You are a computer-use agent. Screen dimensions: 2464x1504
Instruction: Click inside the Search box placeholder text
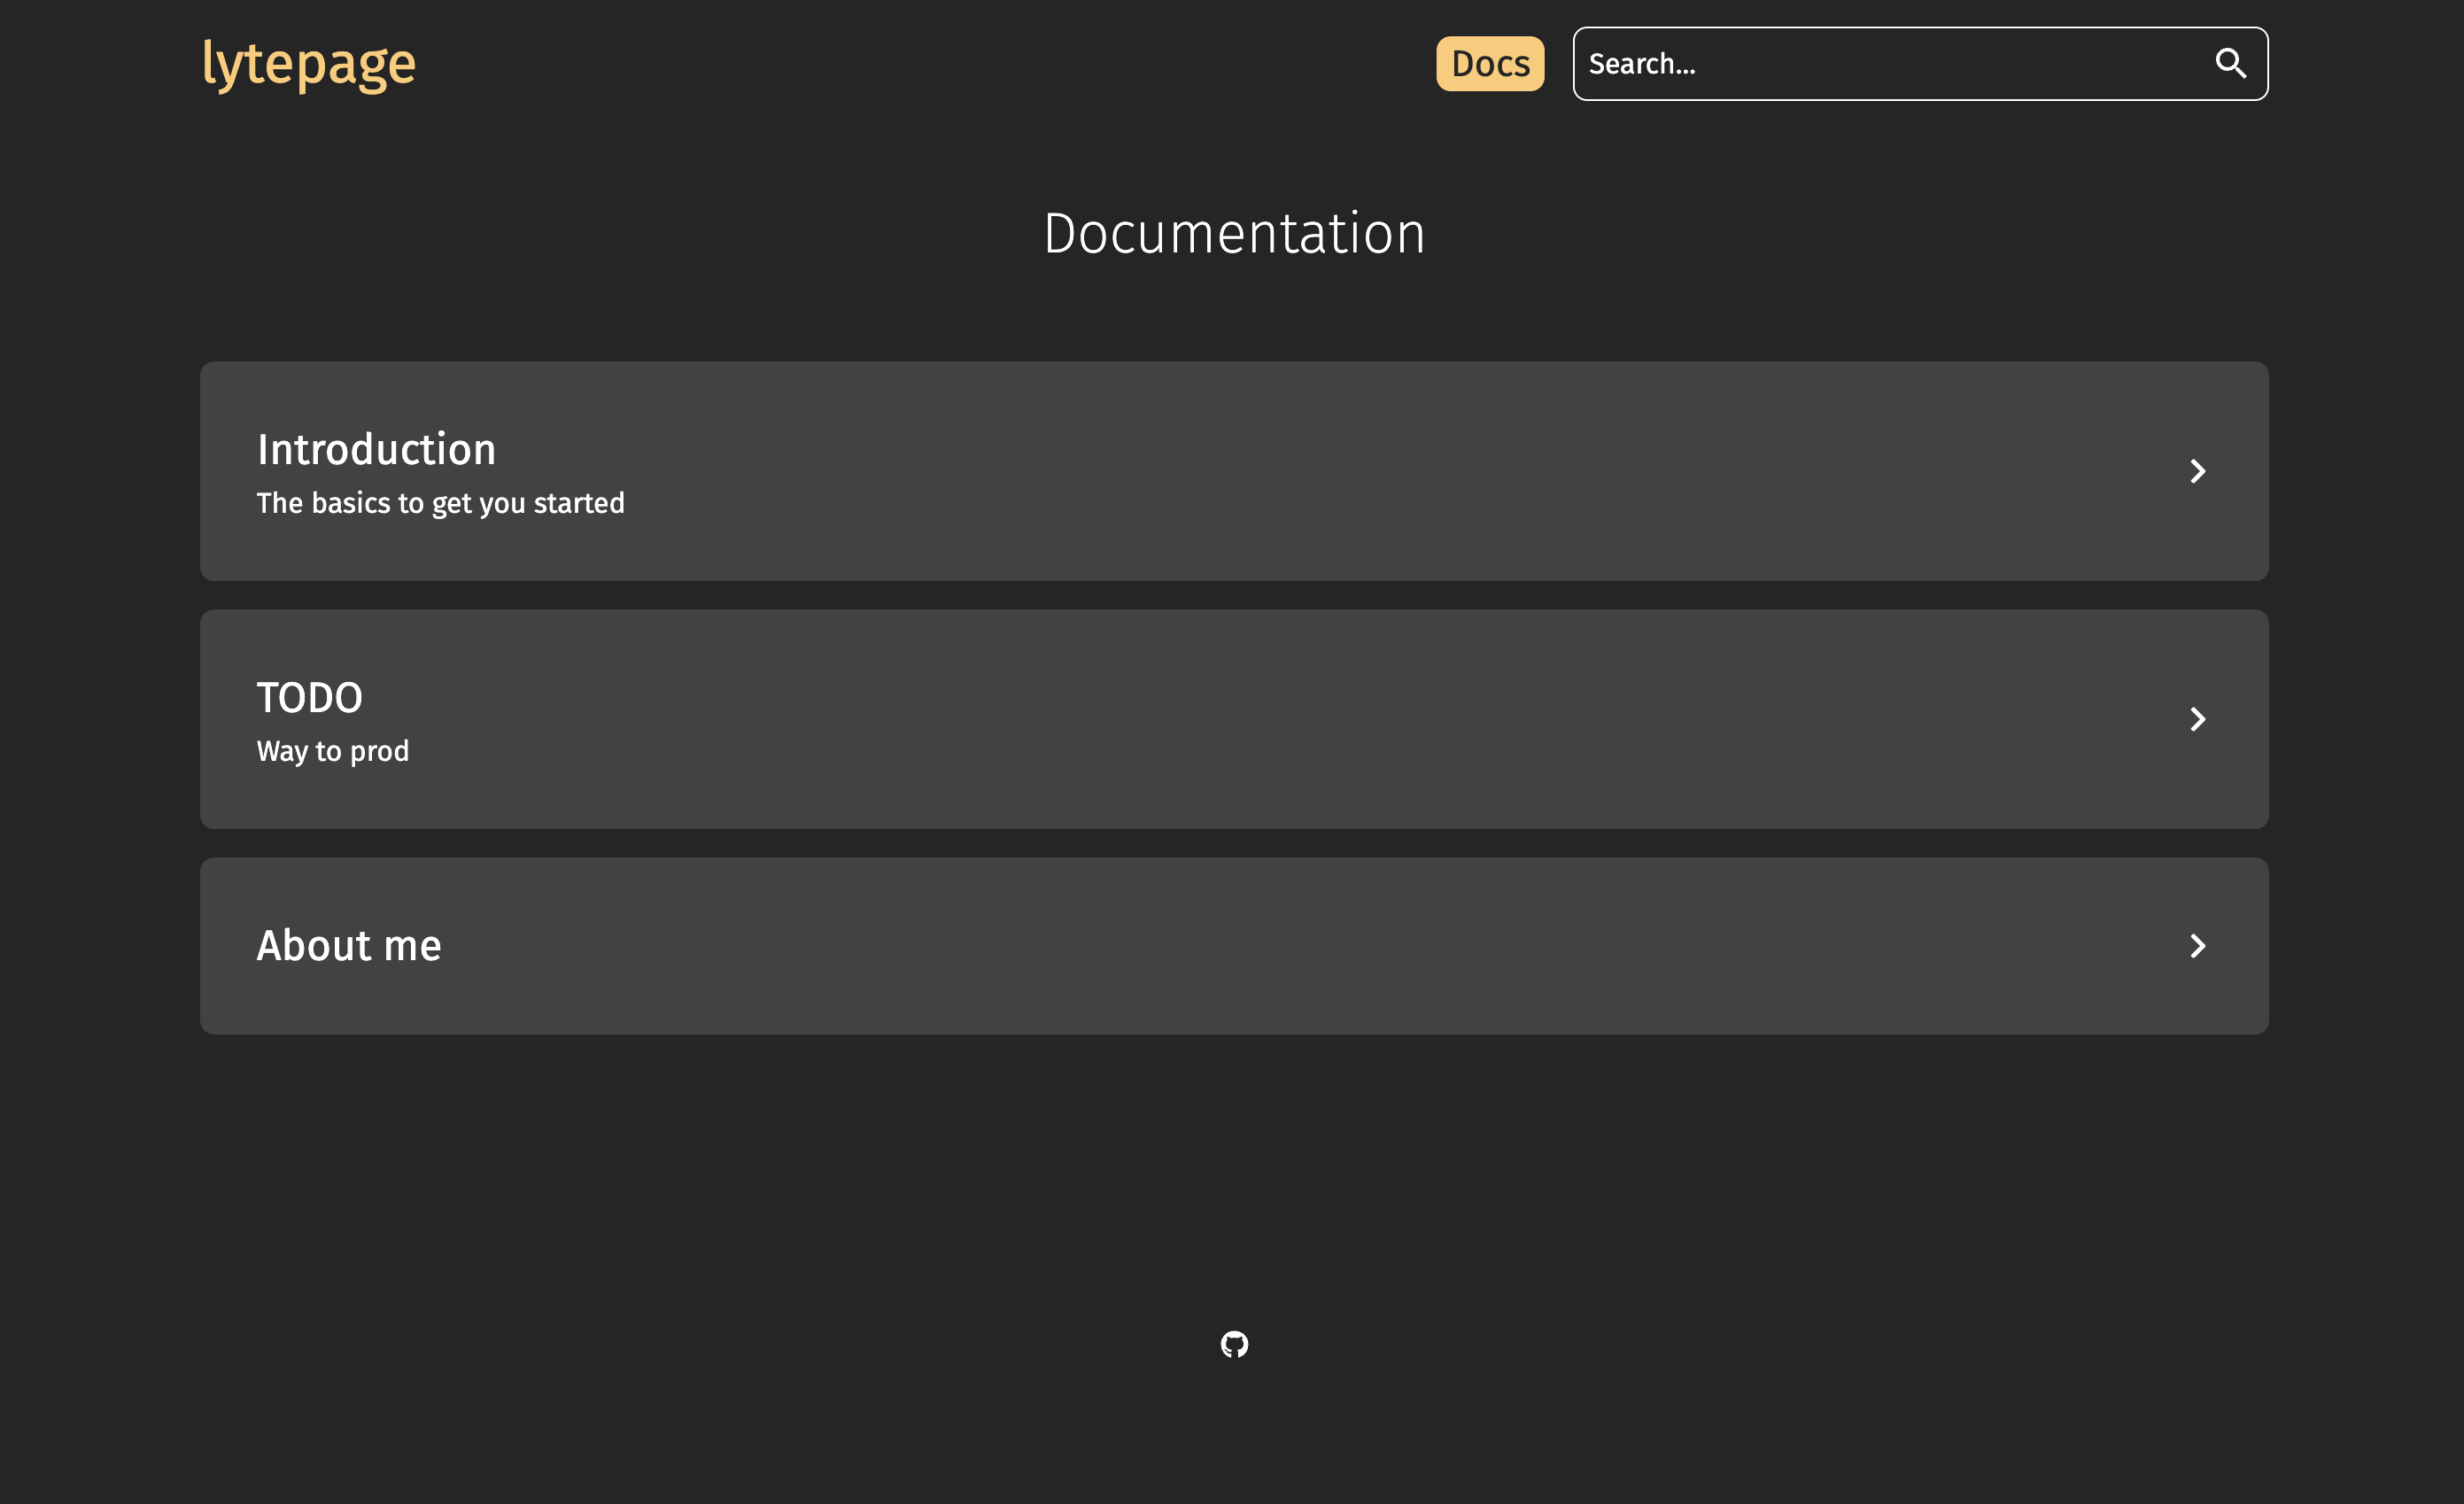(1644, 63)
